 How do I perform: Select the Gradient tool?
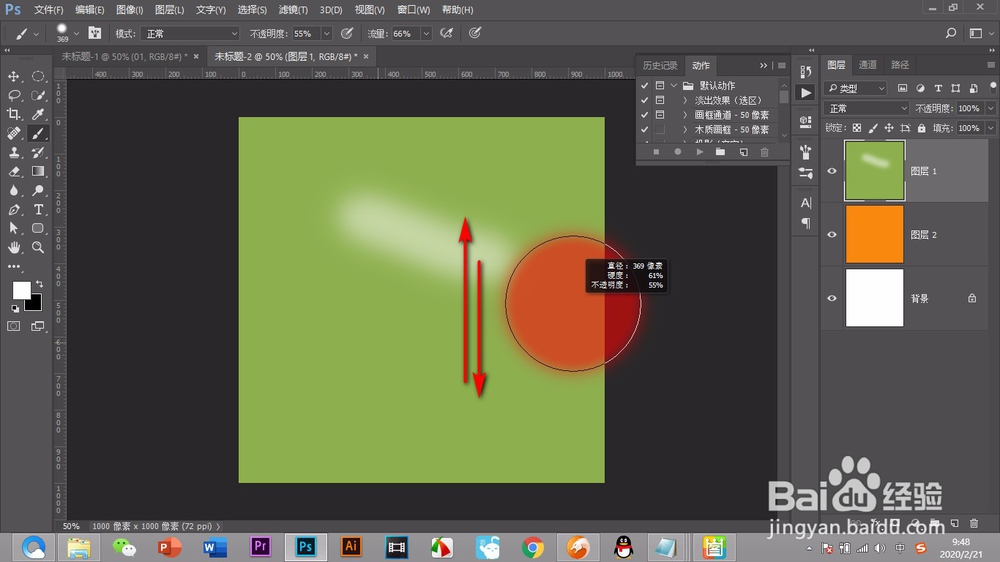[38, 172]
